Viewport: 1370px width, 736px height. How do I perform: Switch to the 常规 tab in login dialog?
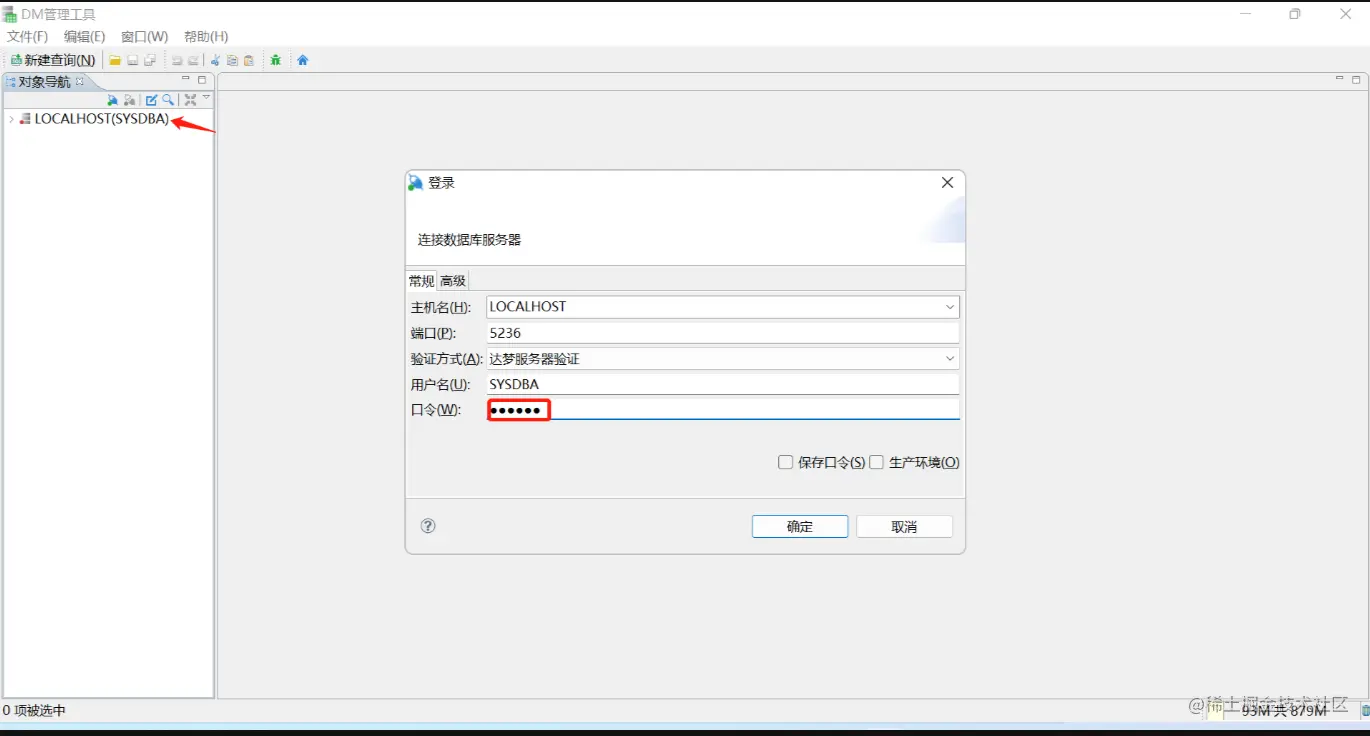coord(421,281)
